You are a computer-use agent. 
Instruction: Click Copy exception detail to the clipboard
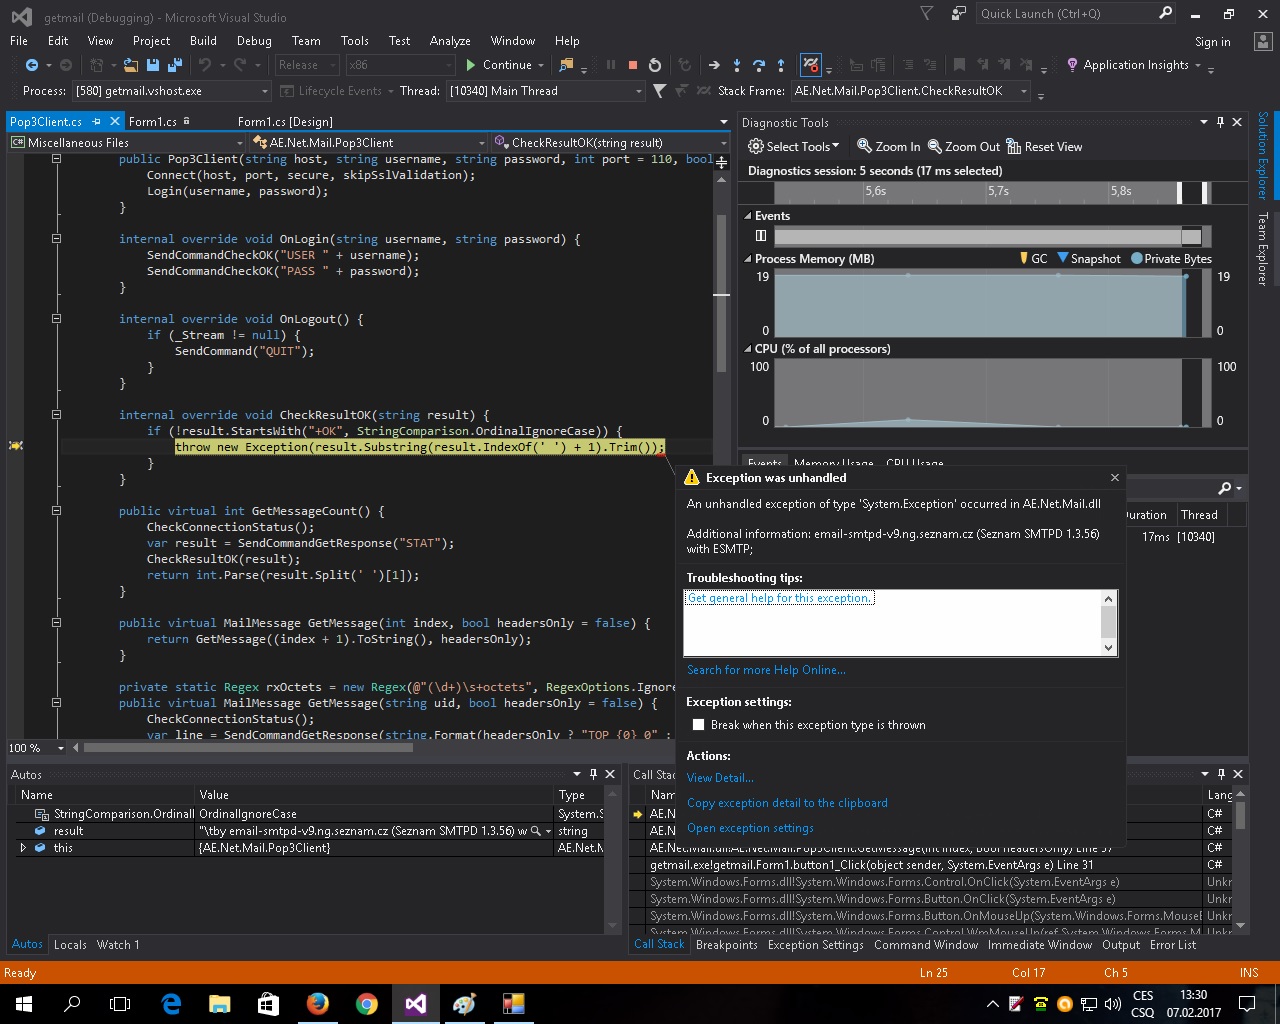787,803
